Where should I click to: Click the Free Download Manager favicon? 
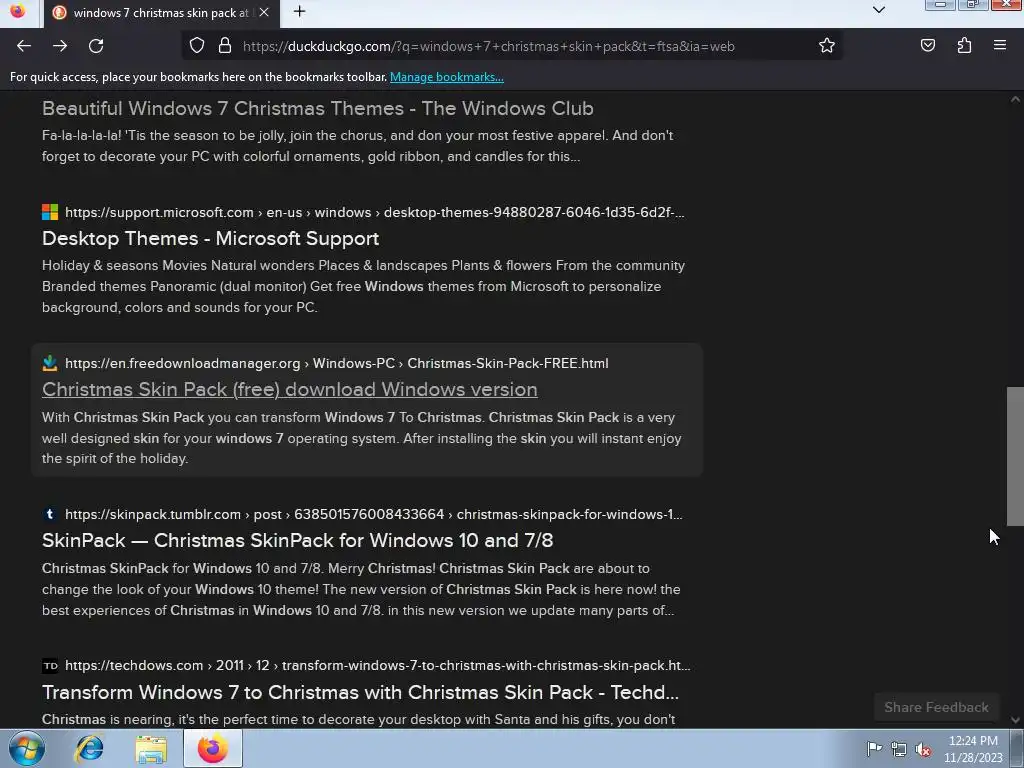[x=50, y=363]
